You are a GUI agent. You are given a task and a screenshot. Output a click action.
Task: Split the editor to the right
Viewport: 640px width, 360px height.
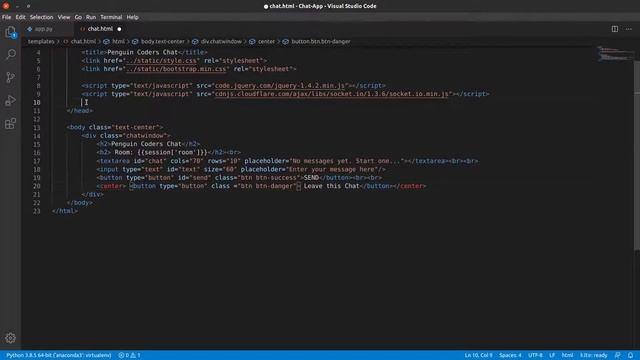pos(614,29)
